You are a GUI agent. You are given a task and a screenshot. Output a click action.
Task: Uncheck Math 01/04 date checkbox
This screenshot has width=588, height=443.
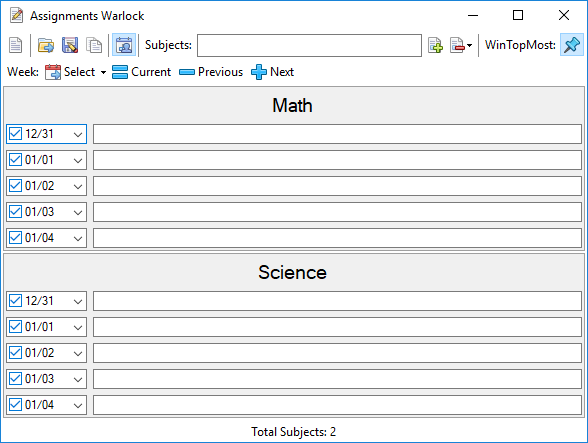coord(15,237)
